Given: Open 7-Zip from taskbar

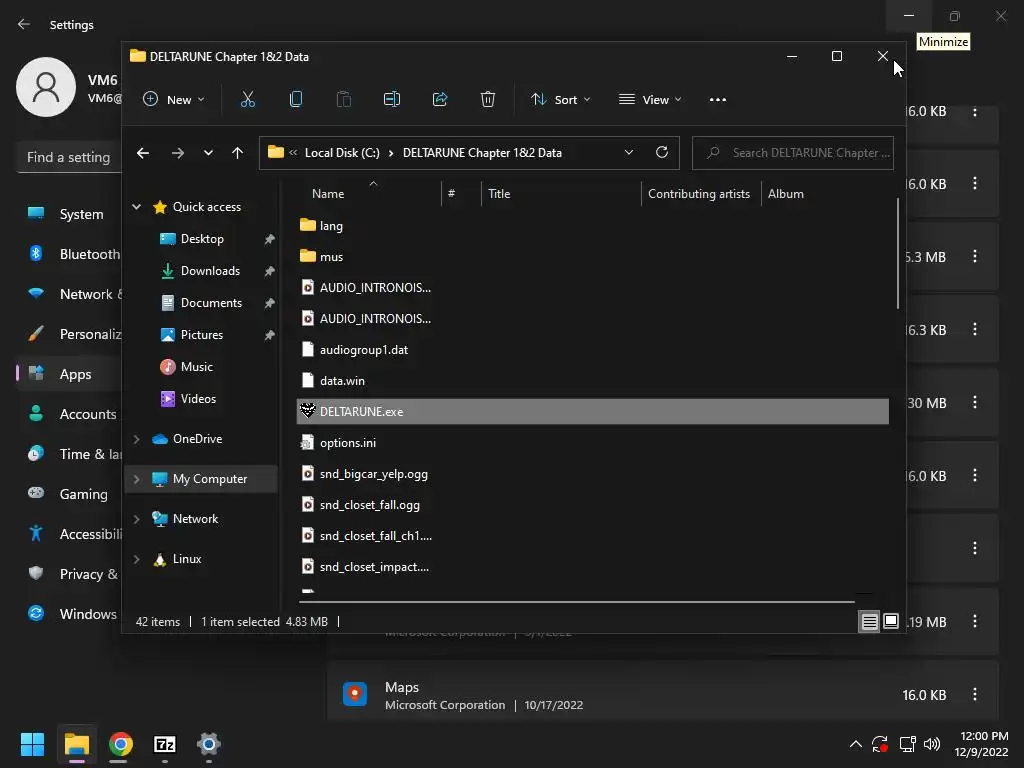Looking at the screenshot, I should (x=165, y=744).
